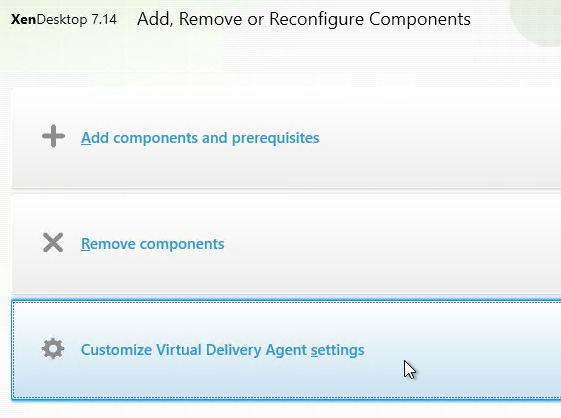Click the word Customize in third option
The image size is (561, 418).
[116, 350]
